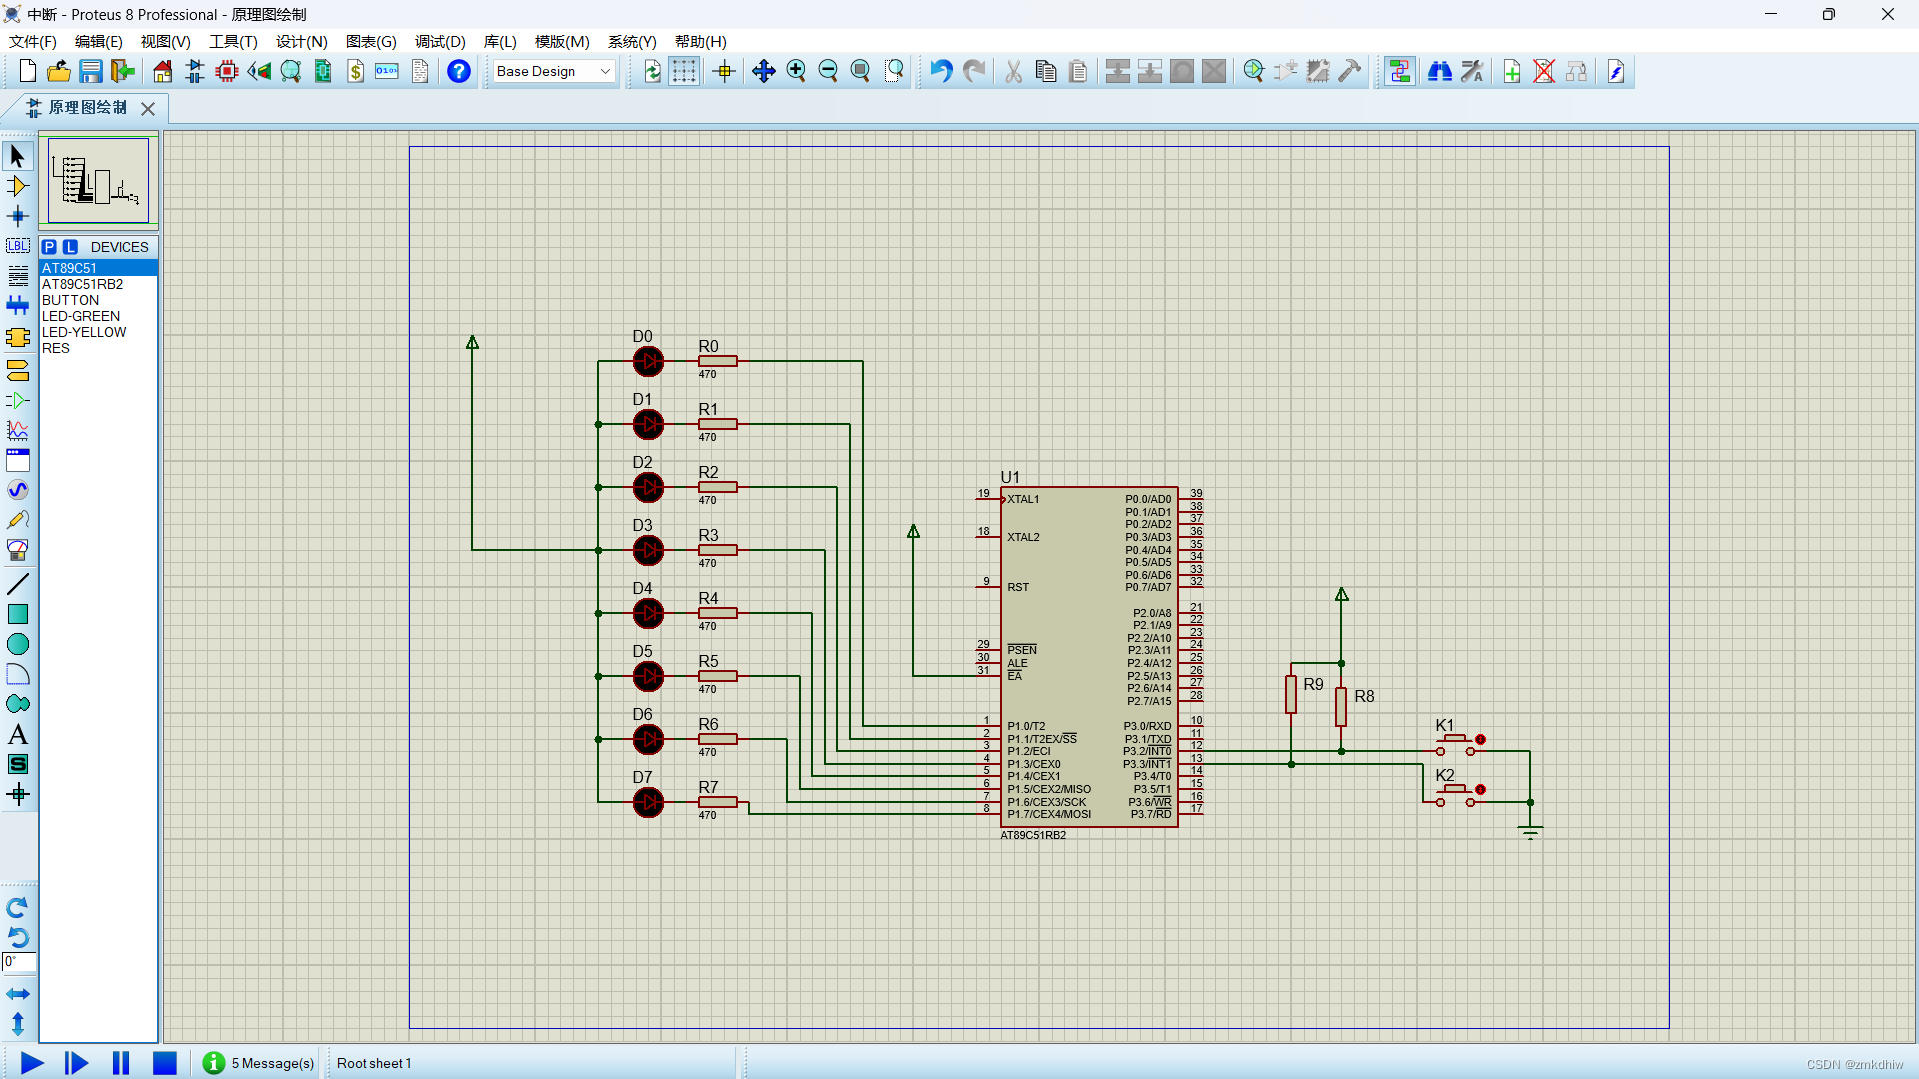The height and width of the screenshot is (1079, 1919).
Task: Toggle the grid display
Action: [x=684, y=71]
